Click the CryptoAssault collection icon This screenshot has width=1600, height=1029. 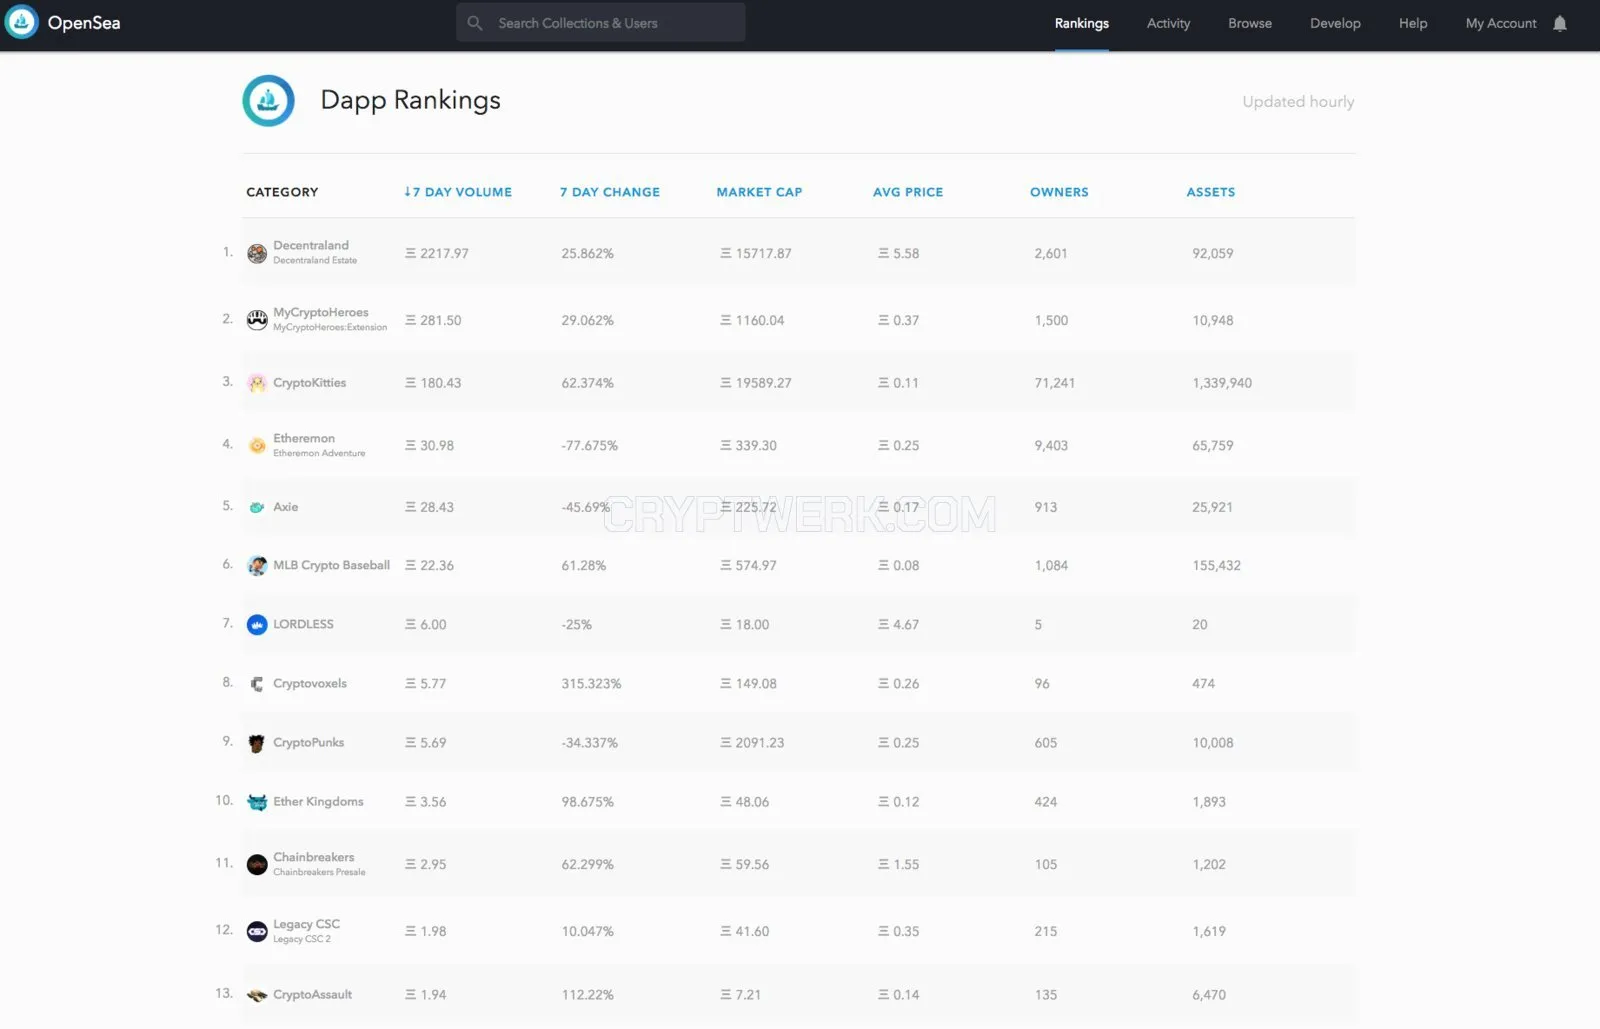tap(257, 995)
